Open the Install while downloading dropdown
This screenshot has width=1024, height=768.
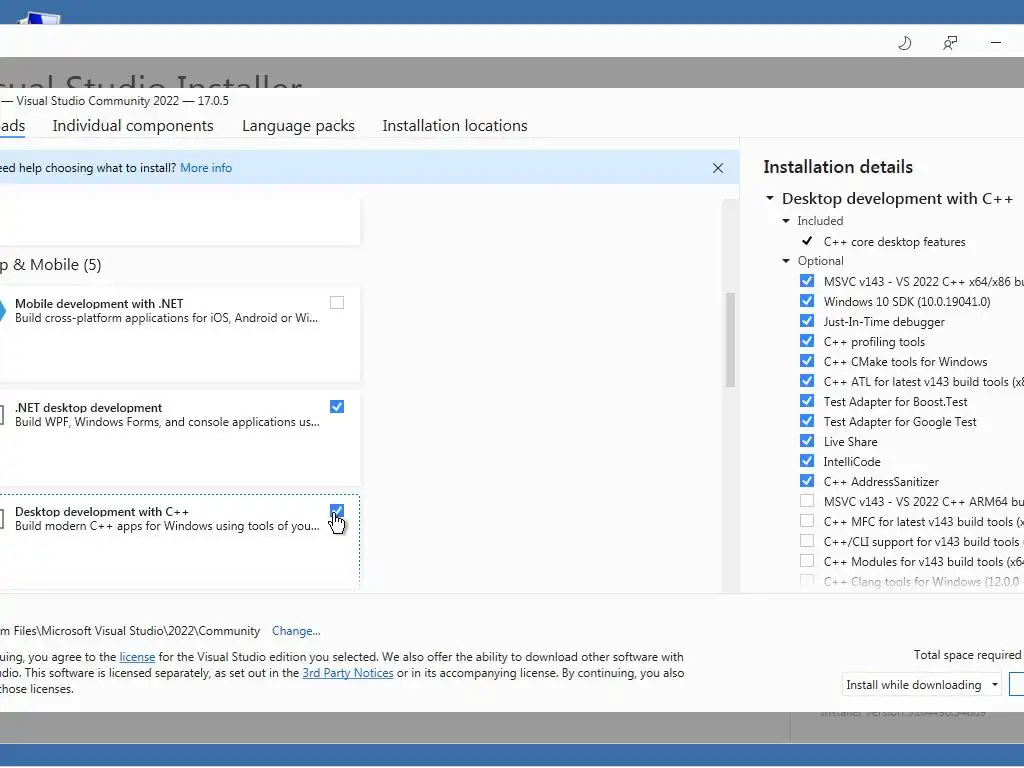pos(921,684)
